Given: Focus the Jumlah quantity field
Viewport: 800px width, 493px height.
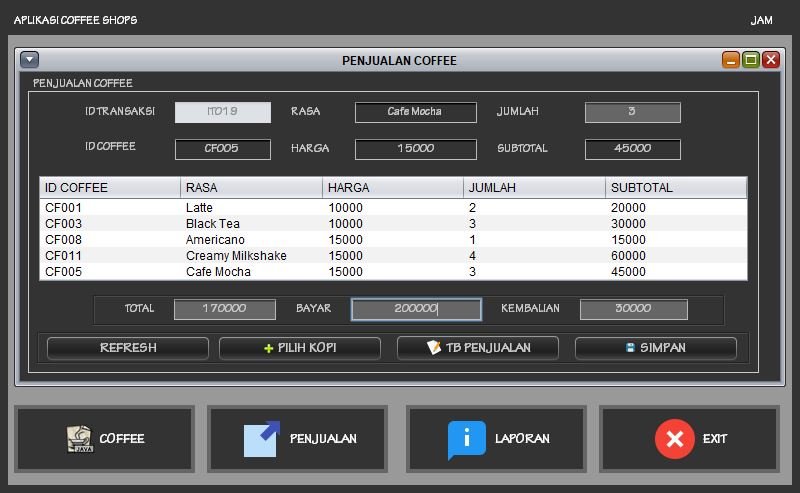Looking at the screenshot, I should pos(632,112).
